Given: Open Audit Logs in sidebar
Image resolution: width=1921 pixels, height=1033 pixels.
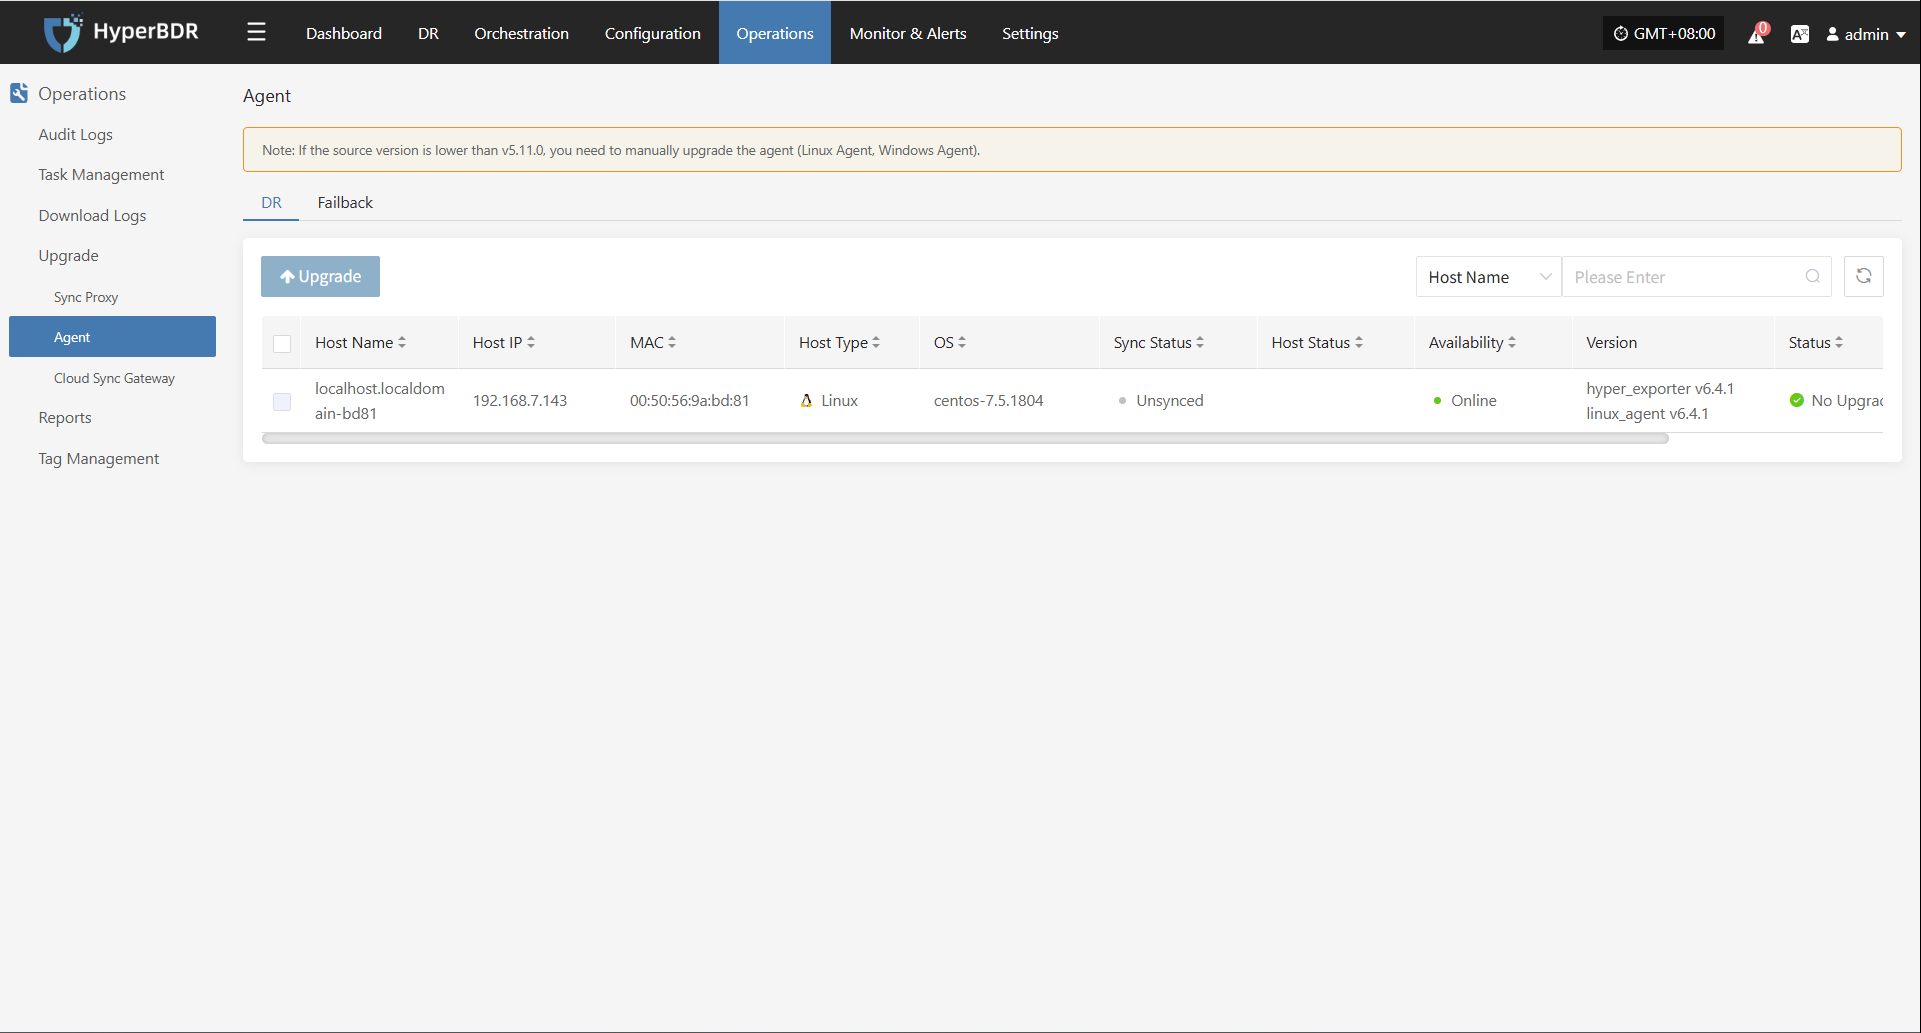Looking at the screenshot, I should (75, 134).
